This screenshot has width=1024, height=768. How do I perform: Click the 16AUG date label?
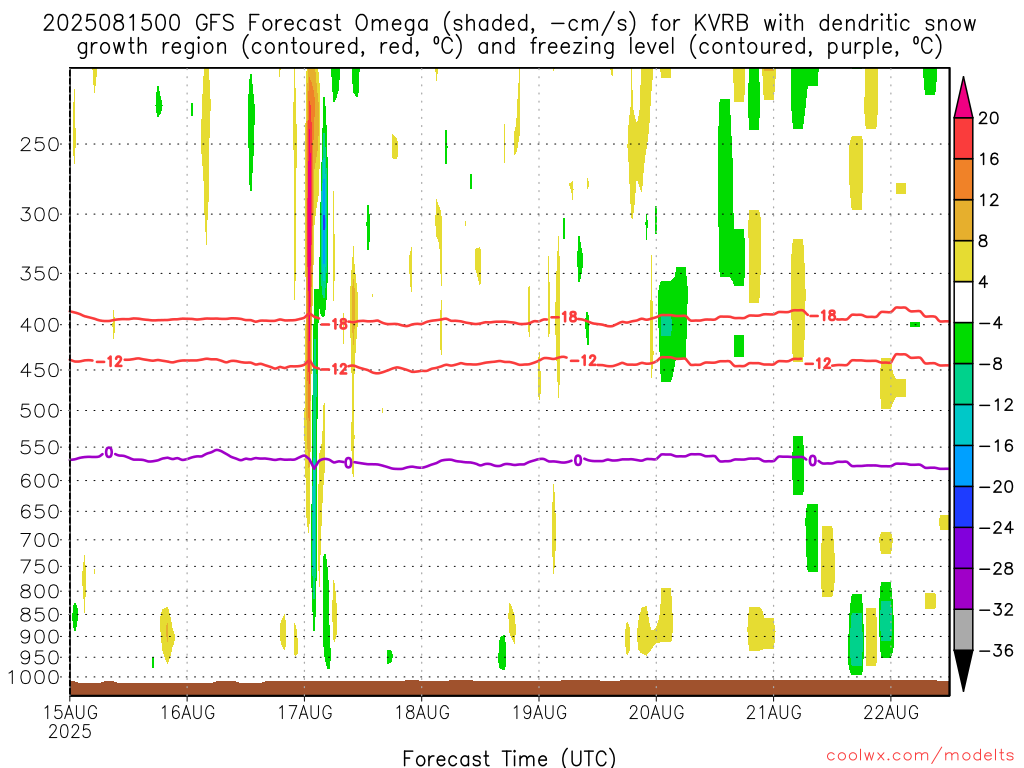click(188, 712)
